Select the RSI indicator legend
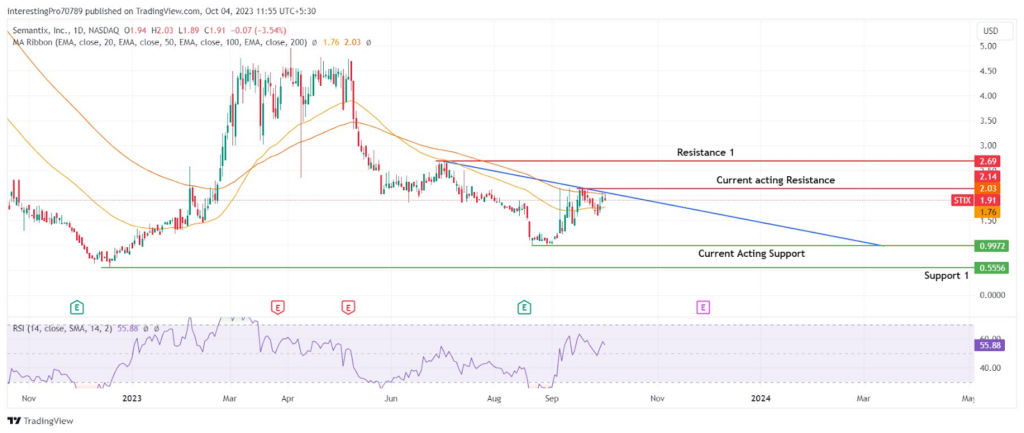Screen dimensions: 1024x433 [63, 329]
